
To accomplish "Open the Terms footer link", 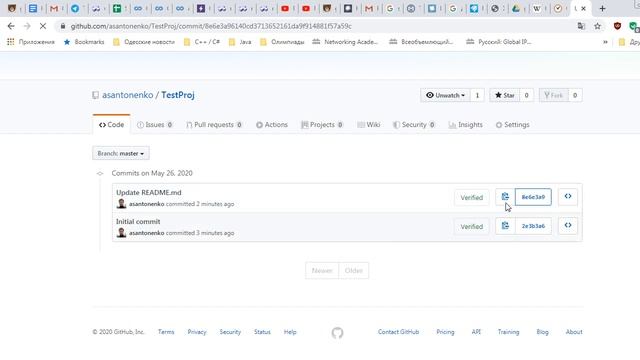I will point(166,332).
